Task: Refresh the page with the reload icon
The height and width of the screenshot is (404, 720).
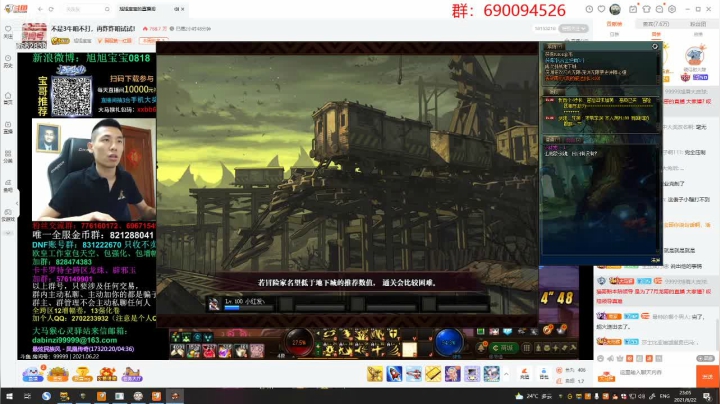Action: tap(51, 9)
